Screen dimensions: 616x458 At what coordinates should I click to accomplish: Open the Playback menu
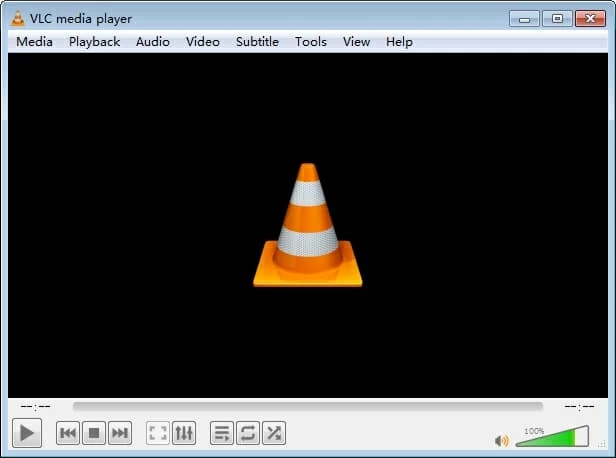94,42
